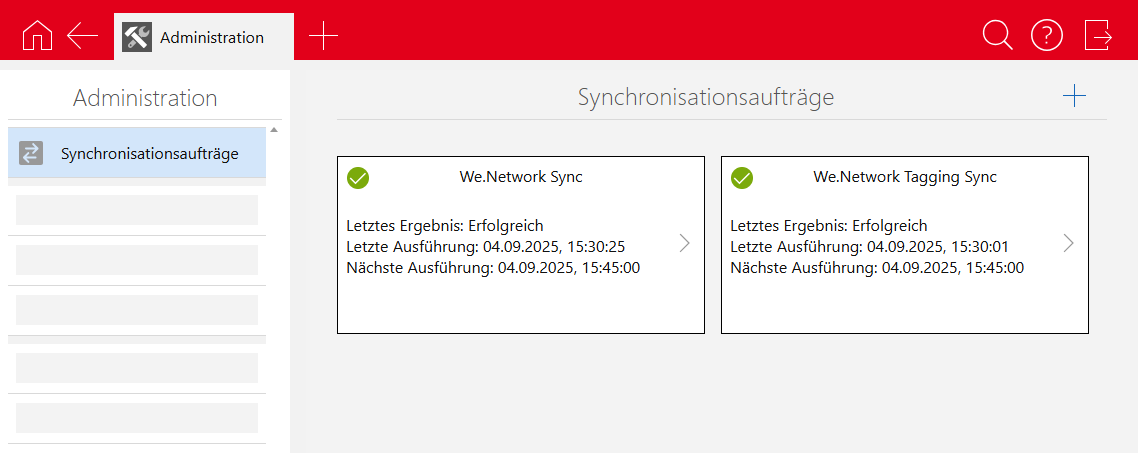This screenshot has height=453, width=1138.
Task: Switch to the Administration tab
Action: pyautogui.click(x=212, y=38)
